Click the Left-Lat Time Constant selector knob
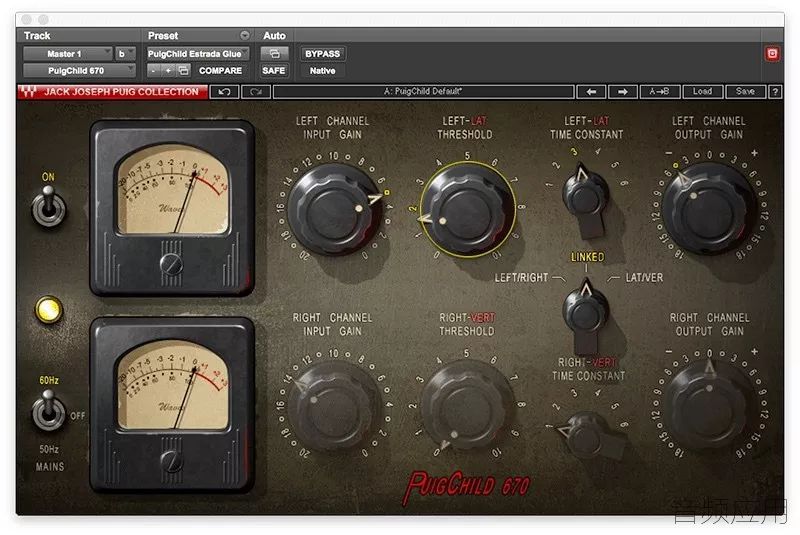800x535 pixels. pyautogui.click(x=586, y=196)
